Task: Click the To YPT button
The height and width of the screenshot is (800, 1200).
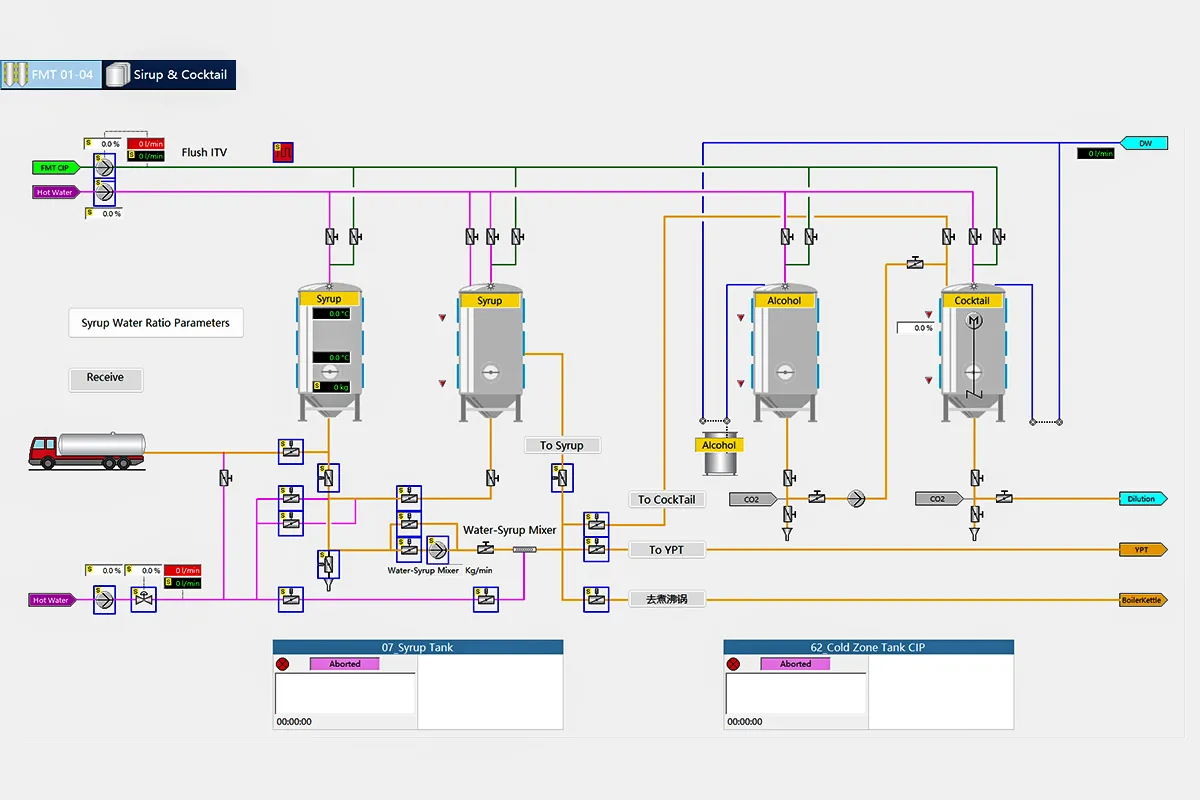Action: [667, 549]
